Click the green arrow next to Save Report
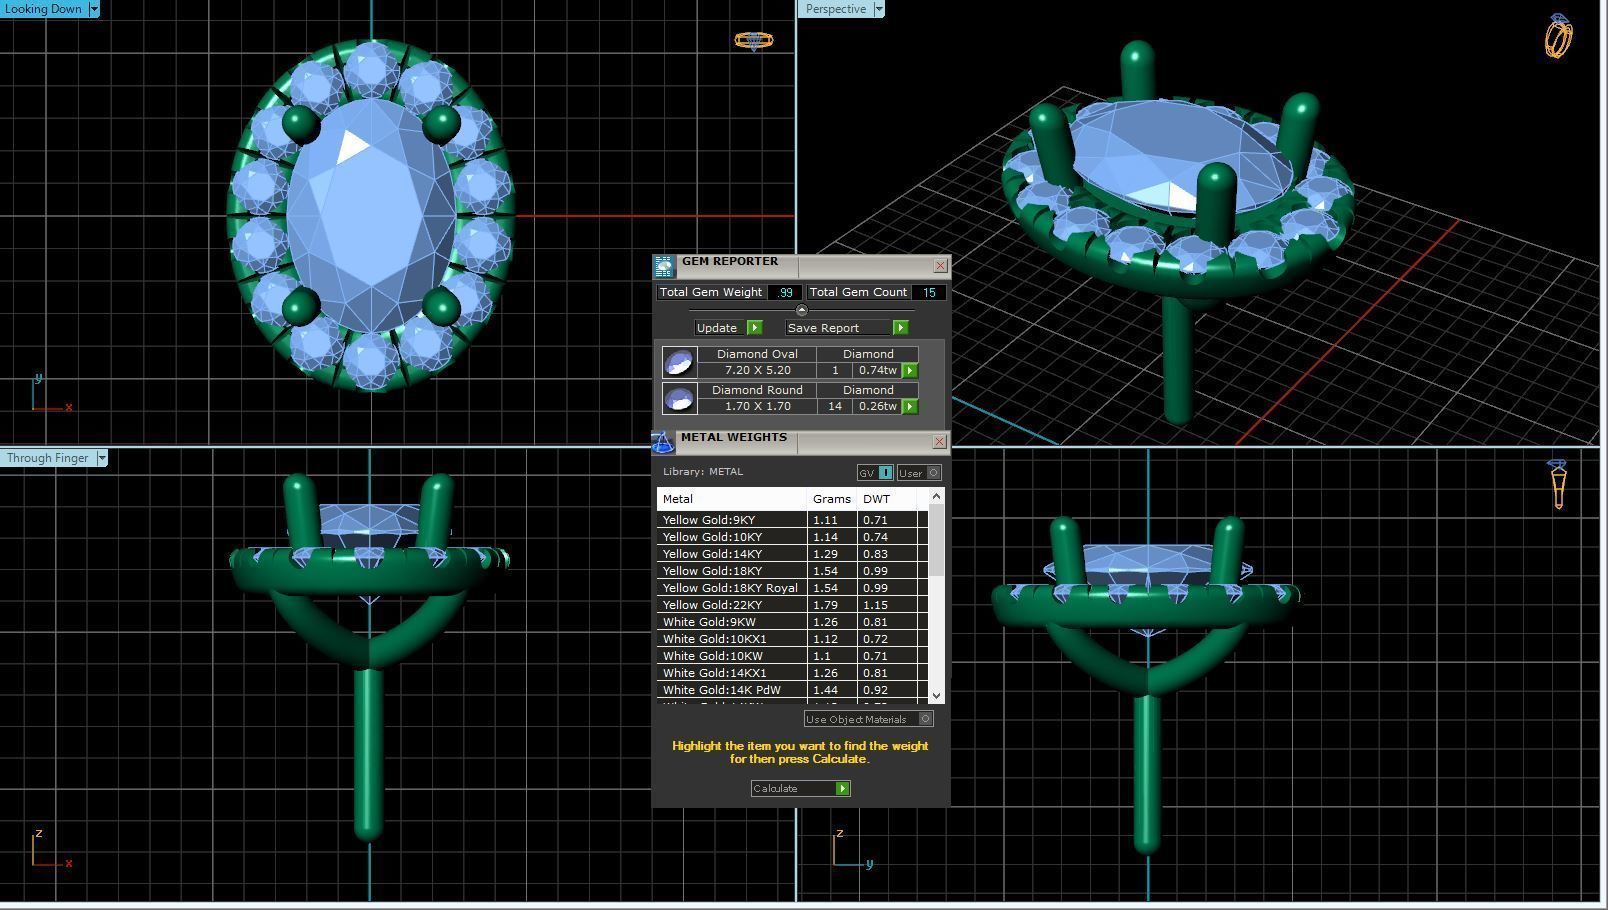The image size is (1608, 910). tap(900, 328)
